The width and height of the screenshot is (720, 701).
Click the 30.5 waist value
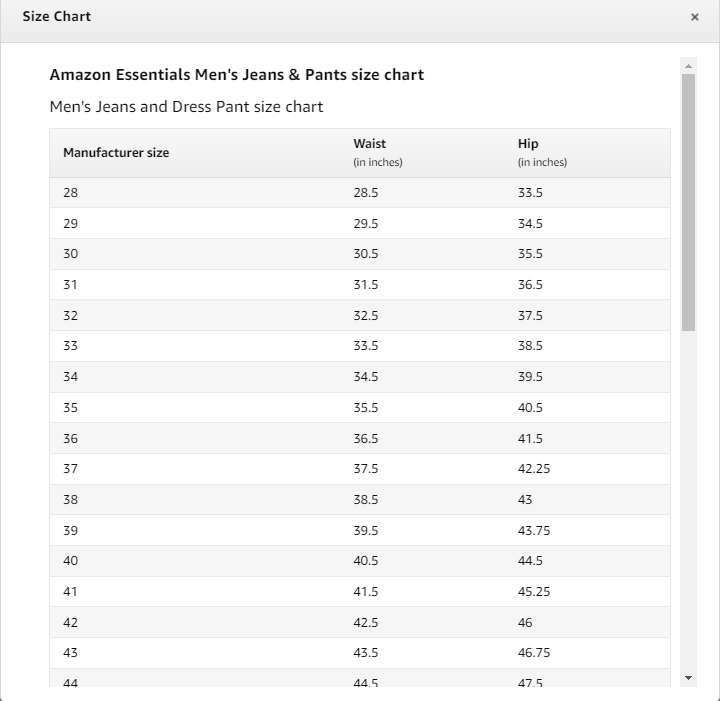(x=366, y=253)
